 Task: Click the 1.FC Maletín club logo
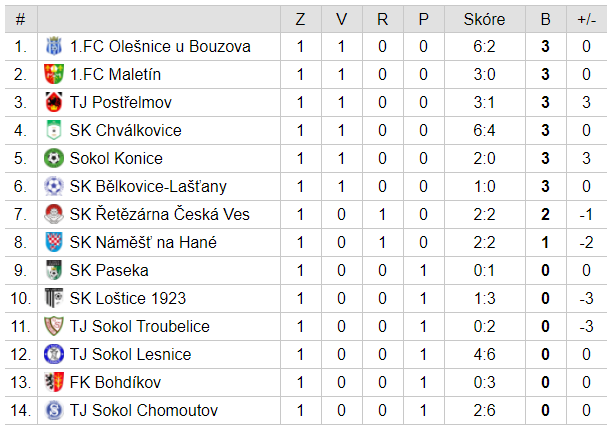(x=54, y=74)
